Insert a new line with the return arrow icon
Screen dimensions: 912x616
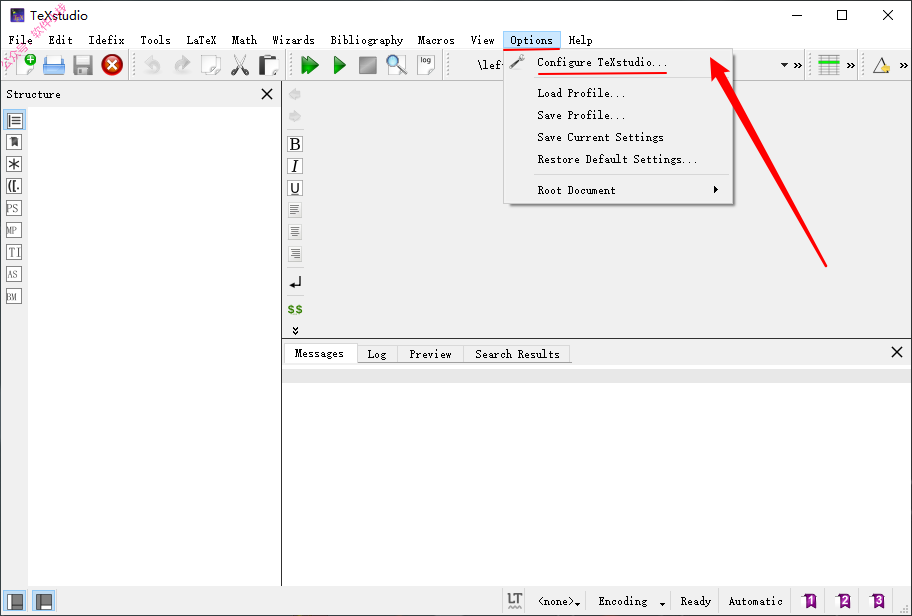[x=295, y=283]
